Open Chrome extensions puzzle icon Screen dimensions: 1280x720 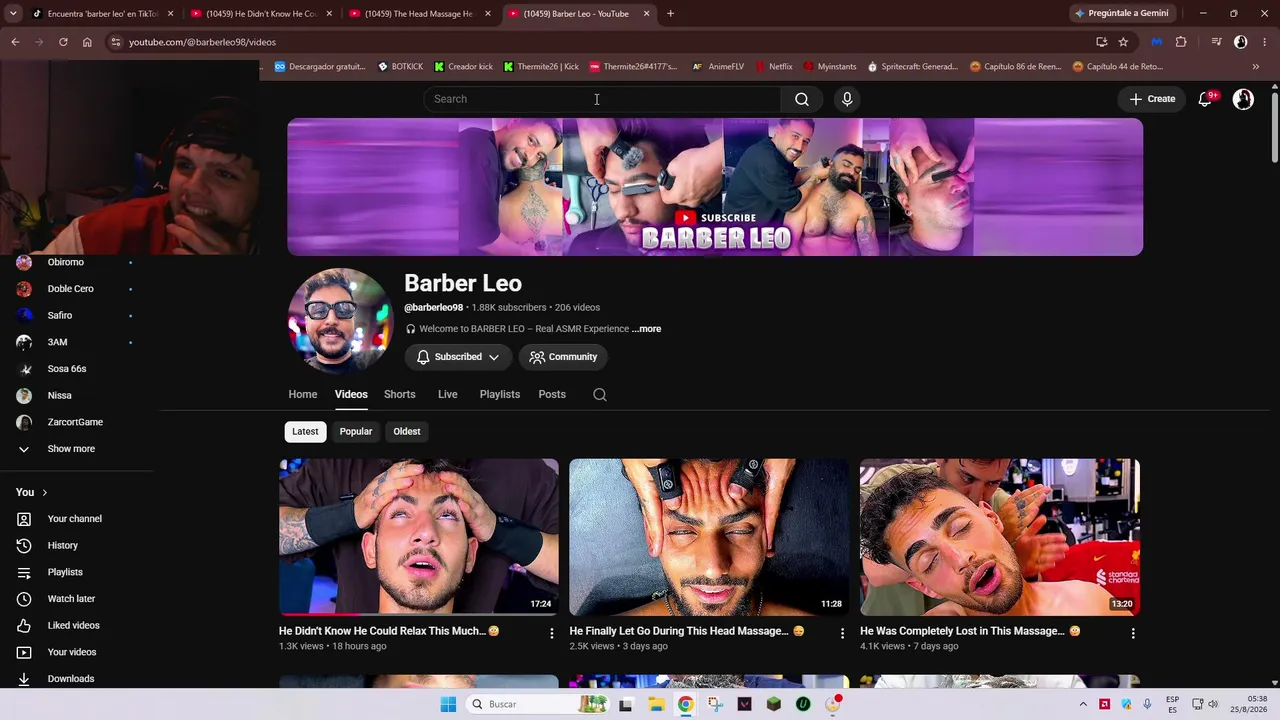tap(1181, 42)
